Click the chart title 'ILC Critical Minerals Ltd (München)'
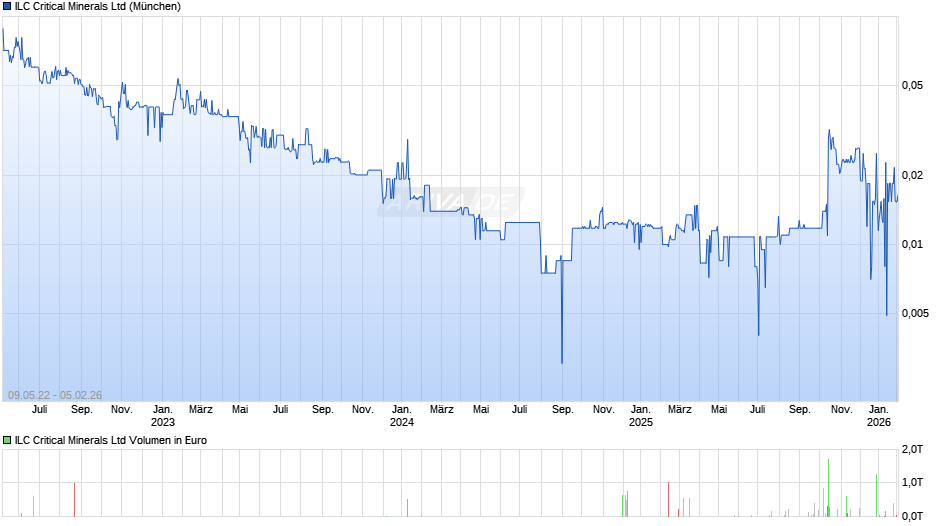 click(98, 7)
